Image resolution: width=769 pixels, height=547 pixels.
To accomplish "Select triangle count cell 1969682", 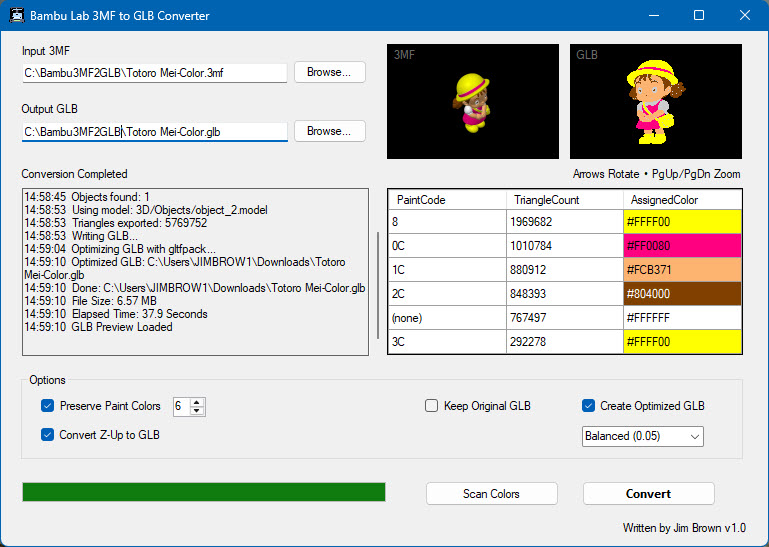I will (x=564, y=222).
